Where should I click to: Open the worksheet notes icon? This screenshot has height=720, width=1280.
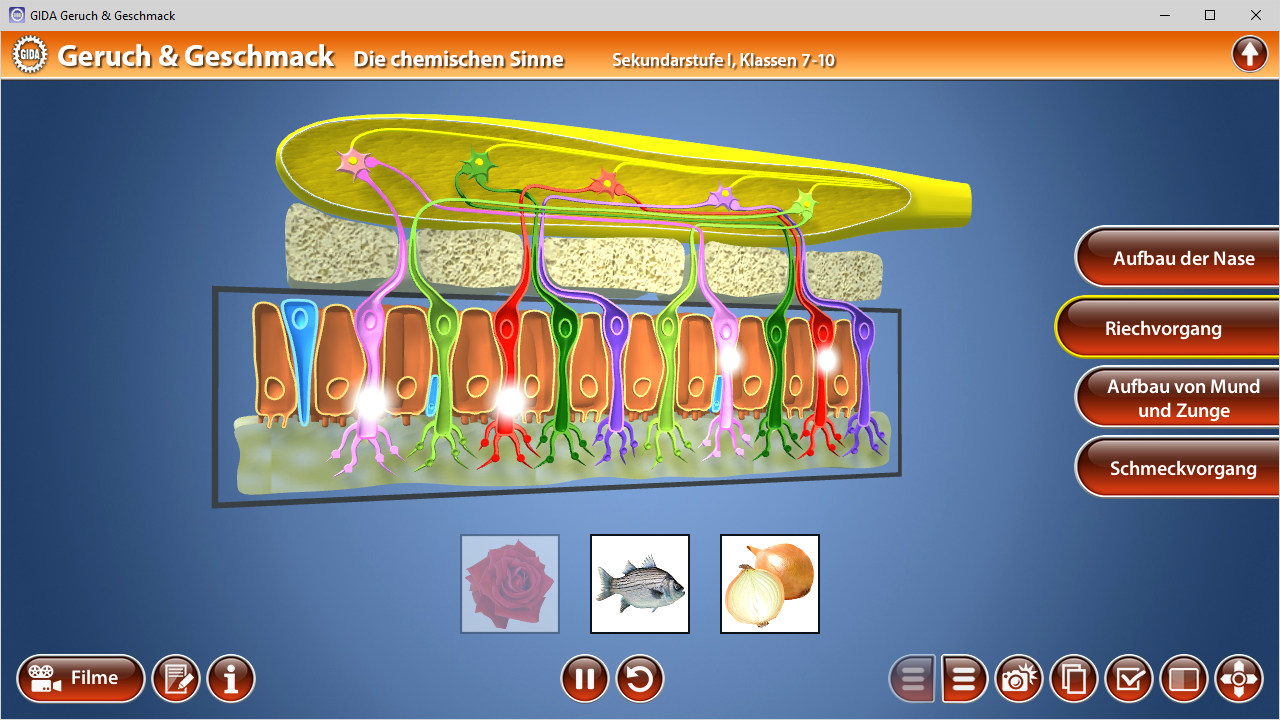pyautogui.click(x=176, y=678)
